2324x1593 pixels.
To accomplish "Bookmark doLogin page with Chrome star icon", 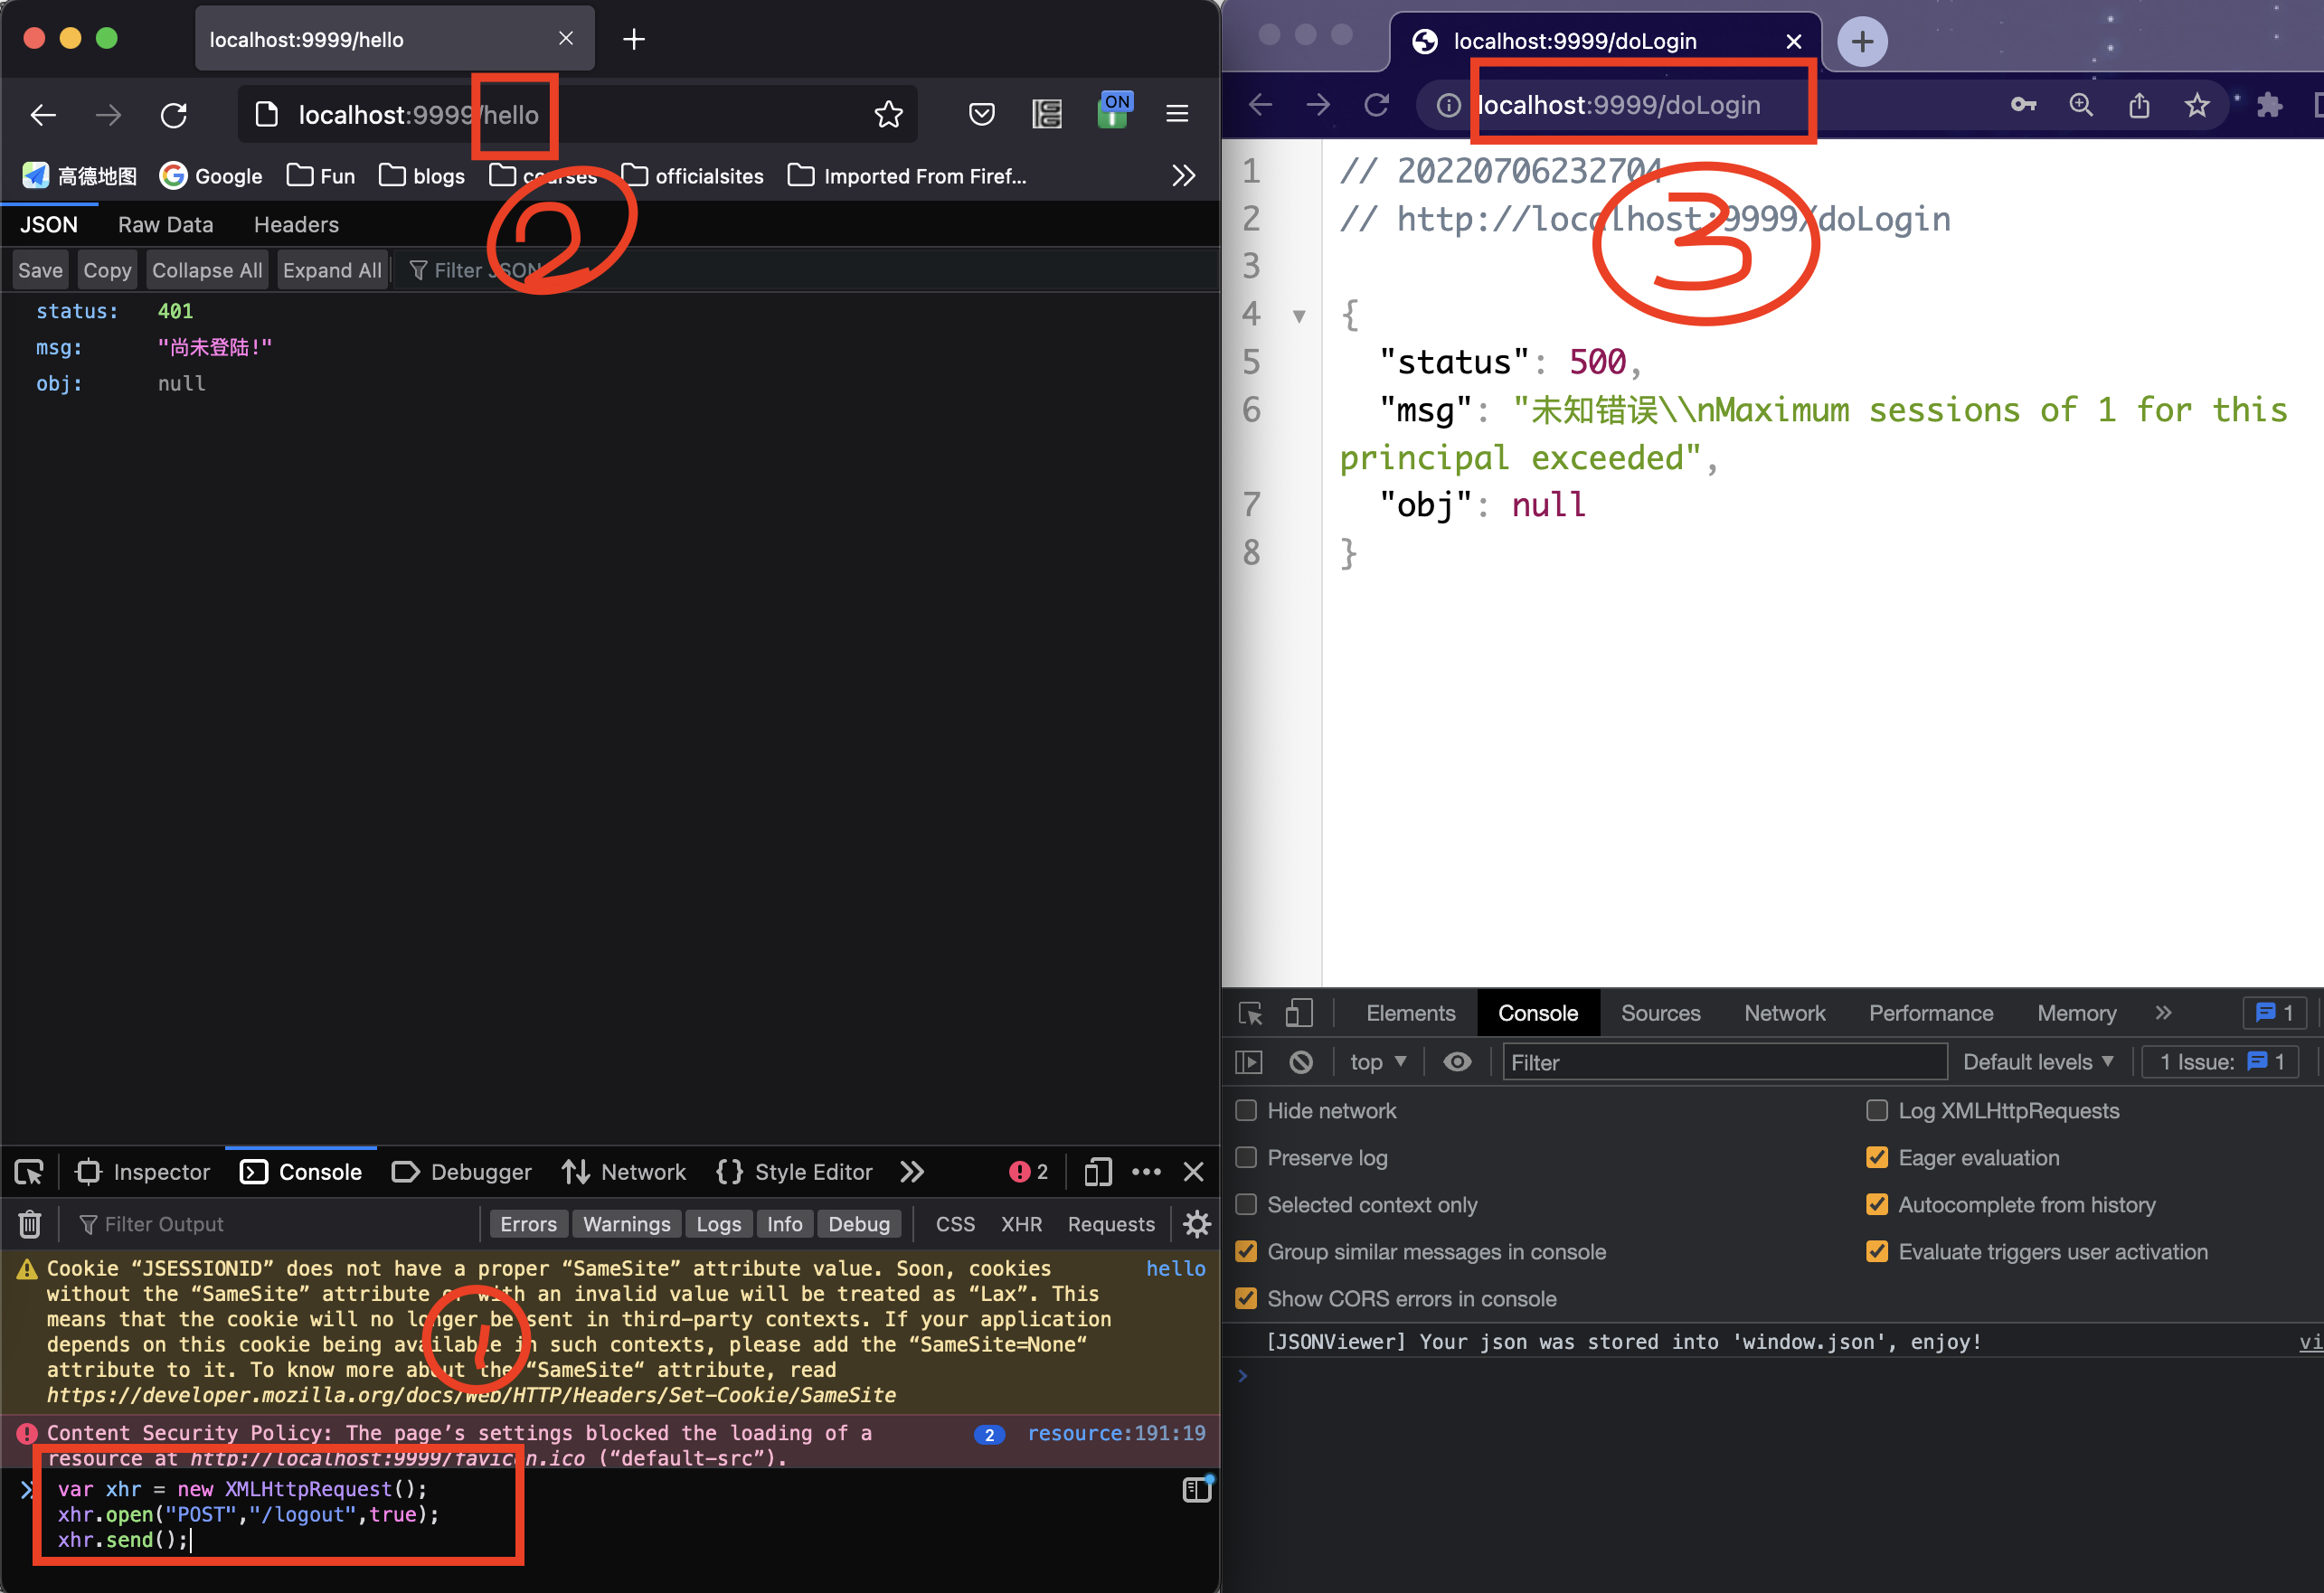I will click(x=2196, y=105).
